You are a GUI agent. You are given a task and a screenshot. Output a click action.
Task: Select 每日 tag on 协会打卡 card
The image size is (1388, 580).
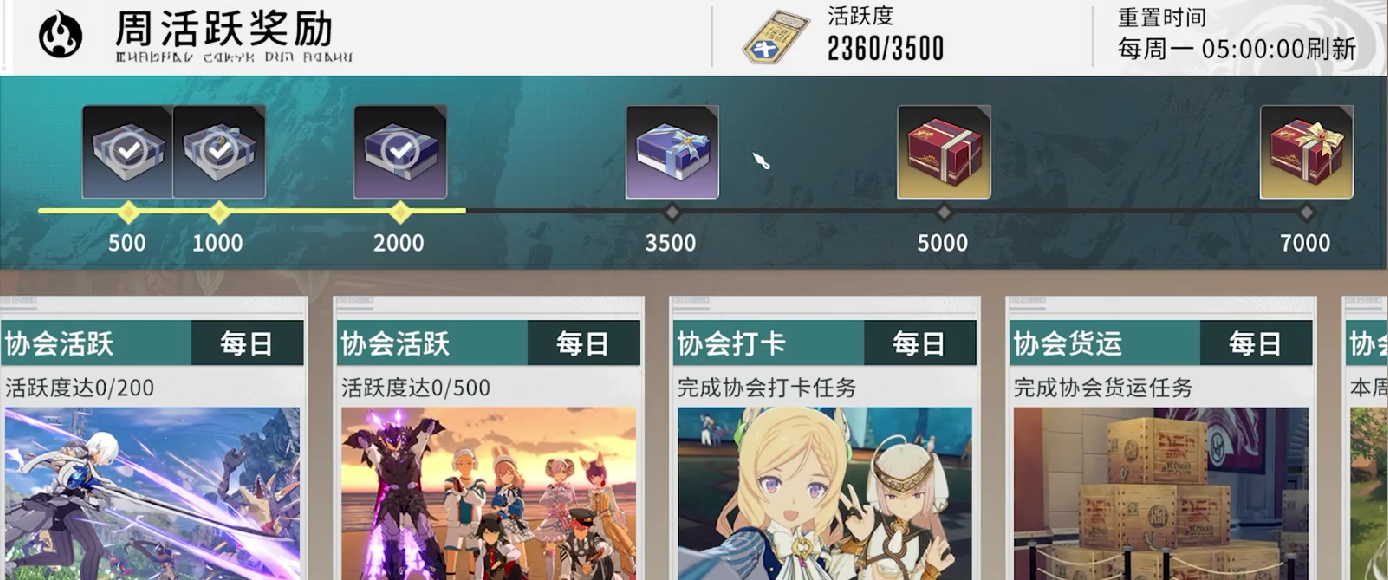[x=920, y=343]
